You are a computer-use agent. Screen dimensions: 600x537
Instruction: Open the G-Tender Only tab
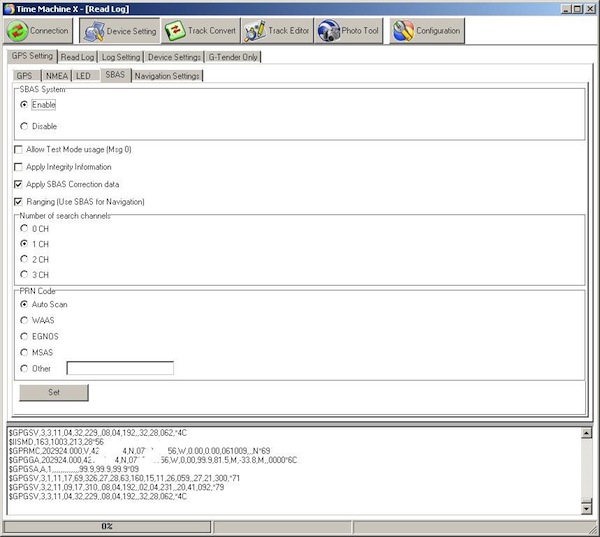pyautogui.click(x=233, y=57)
